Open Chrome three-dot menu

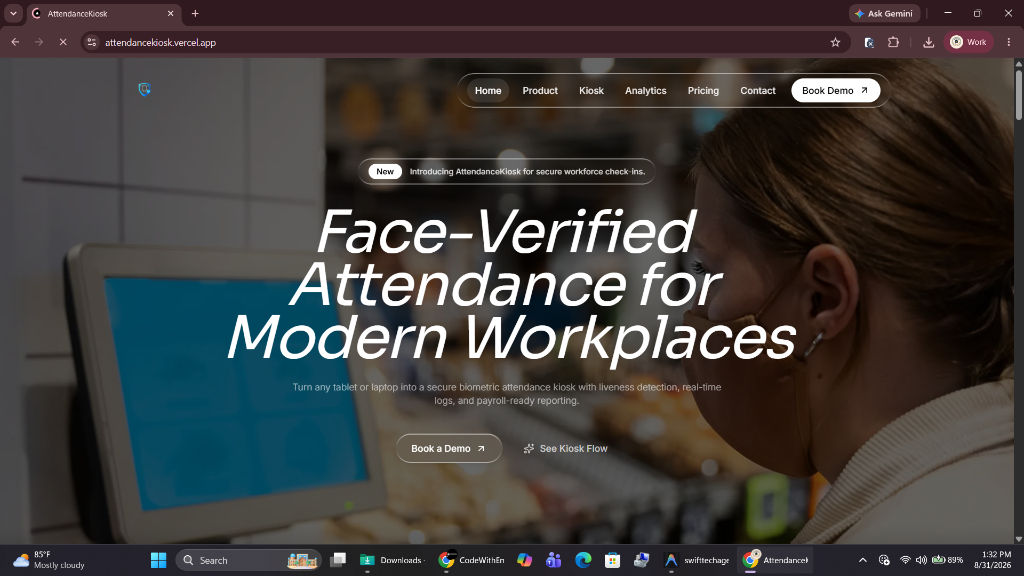pyautogui.click(x=1009, y=42)
